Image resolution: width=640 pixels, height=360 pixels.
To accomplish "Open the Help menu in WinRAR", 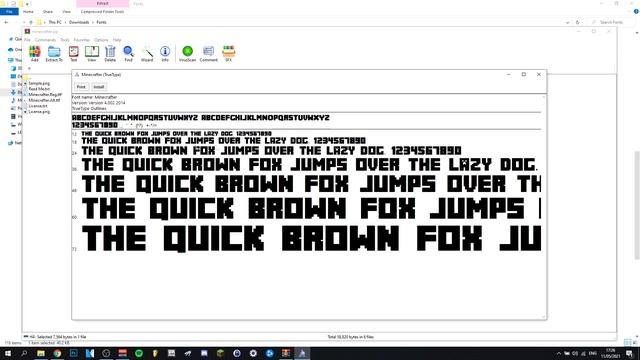I will 117,40.
